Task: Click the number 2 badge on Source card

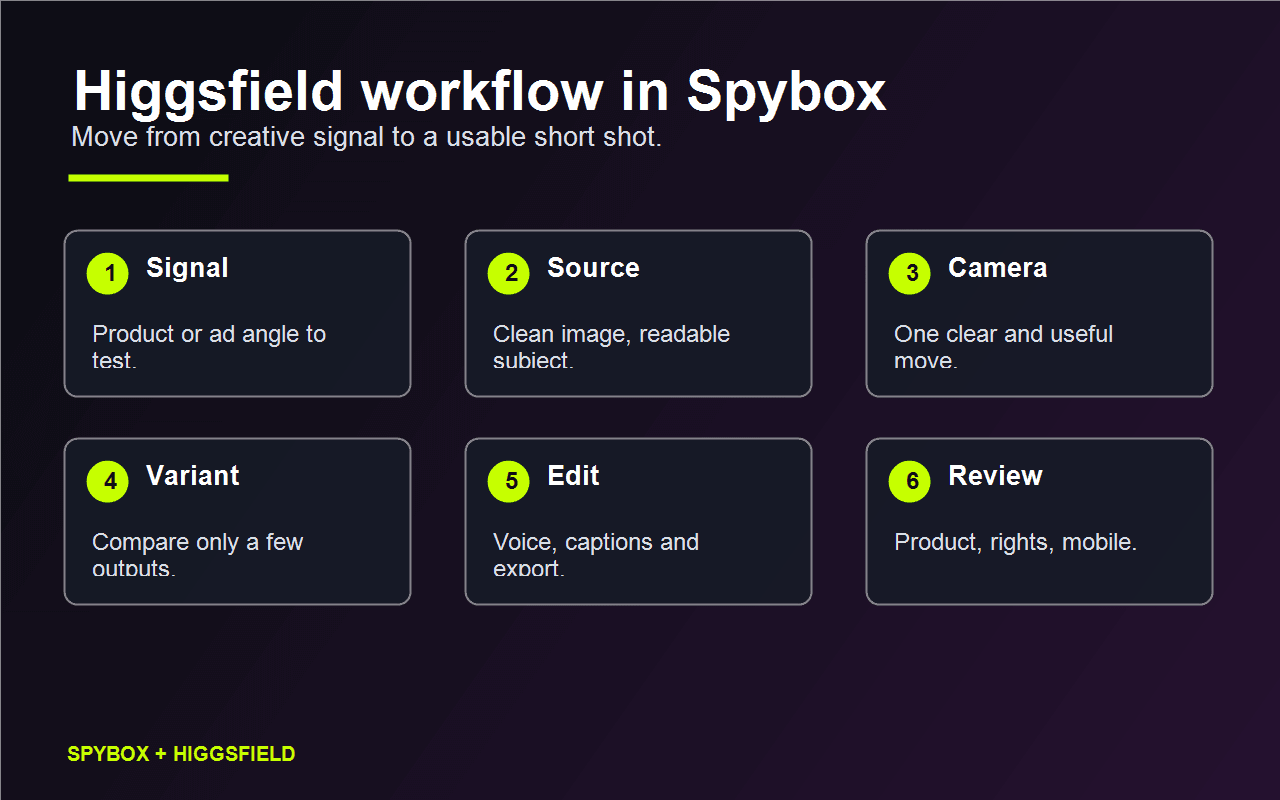Action: click(509, 274)
